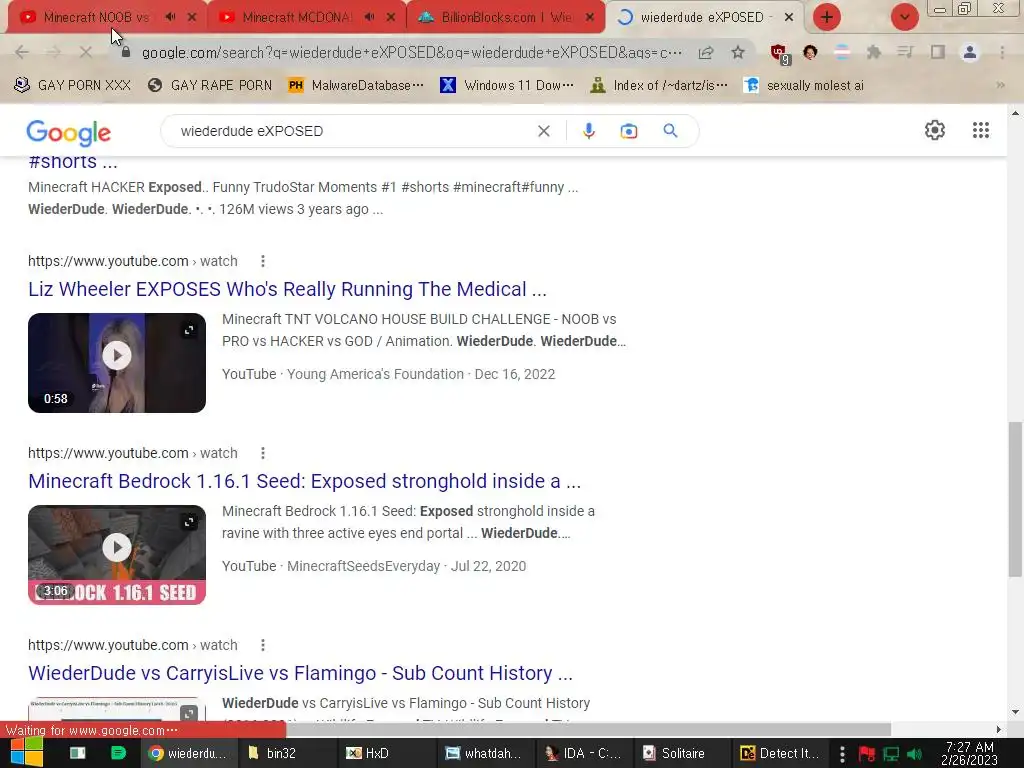This screenshot has width=1024, height=768.
Task: Open the MalwareDatabase bookmark
Action: [356, 86]
